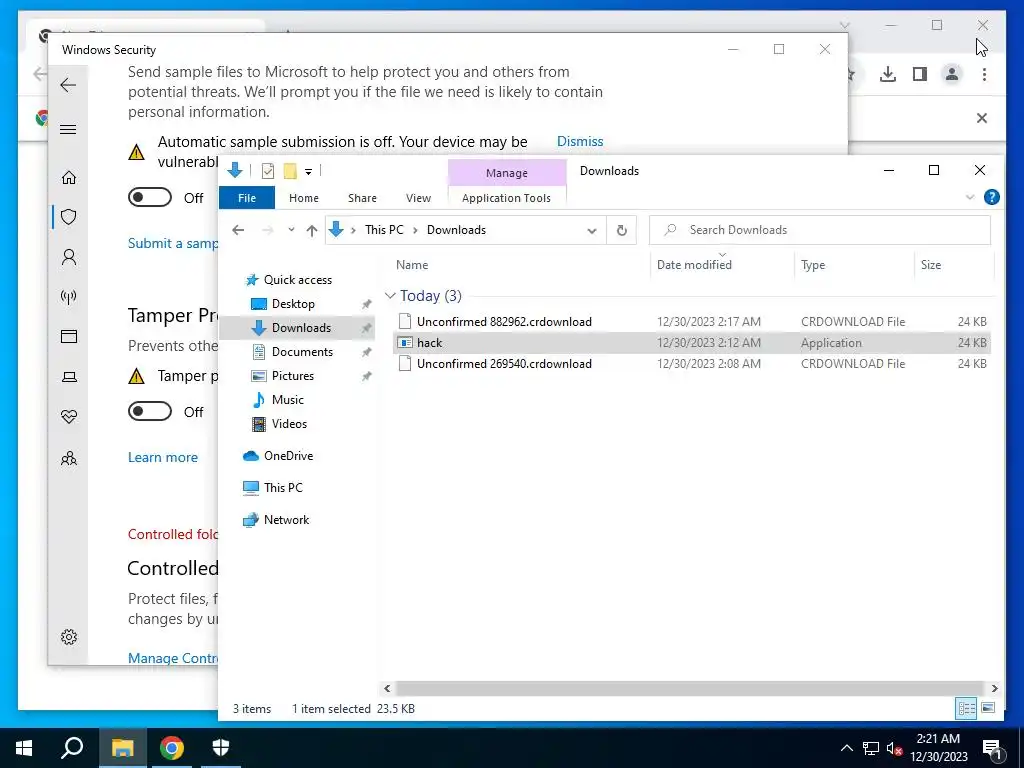1024x768 pixels.
Task: Click Submit a sample link
Action: pyautogui.click(x=172, y=243)
